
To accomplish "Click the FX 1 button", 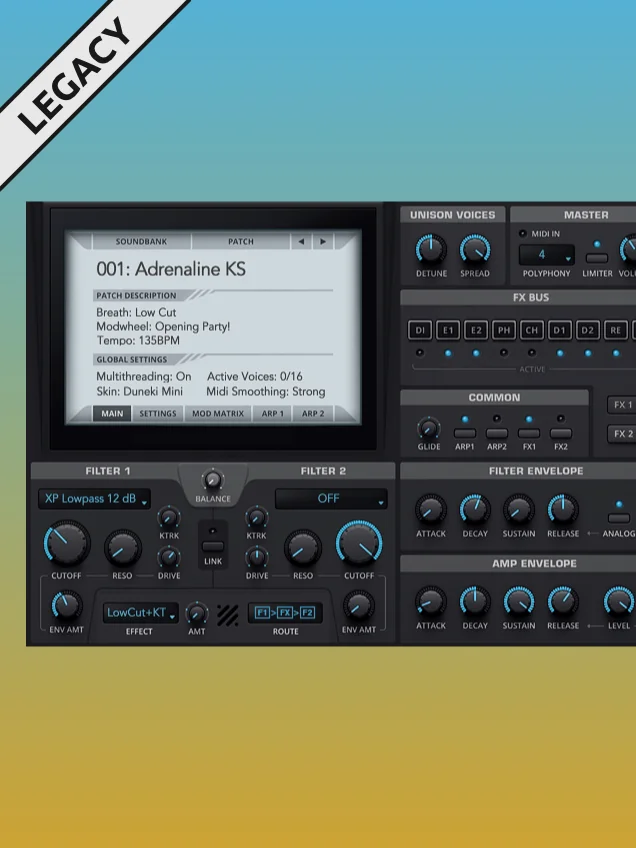I will click(621, 405).
